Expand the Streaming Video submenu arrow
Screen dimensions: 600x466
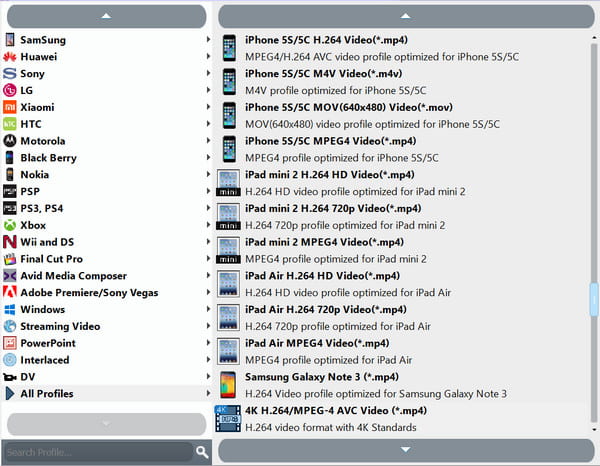point(208,326)
